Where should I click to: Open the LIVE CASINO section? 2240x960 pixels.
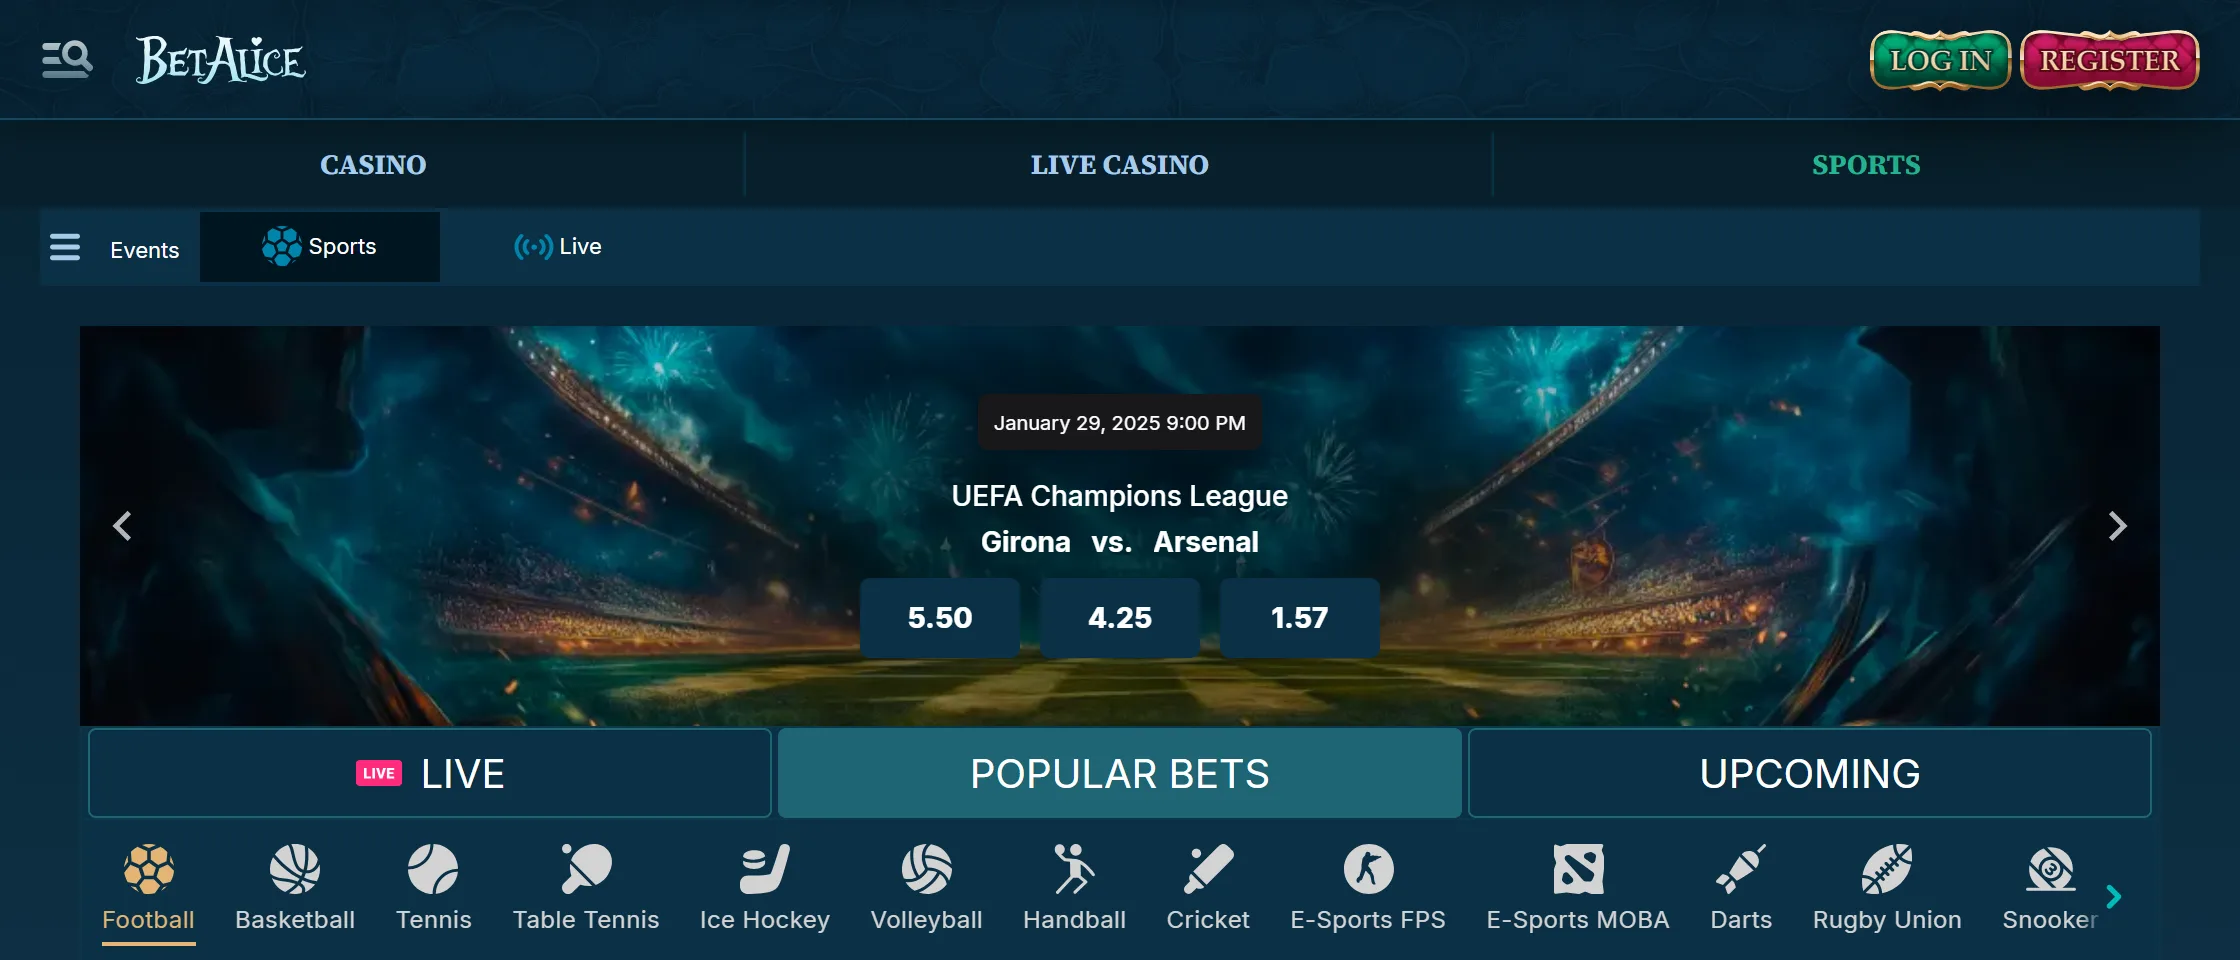(1119, 165)
